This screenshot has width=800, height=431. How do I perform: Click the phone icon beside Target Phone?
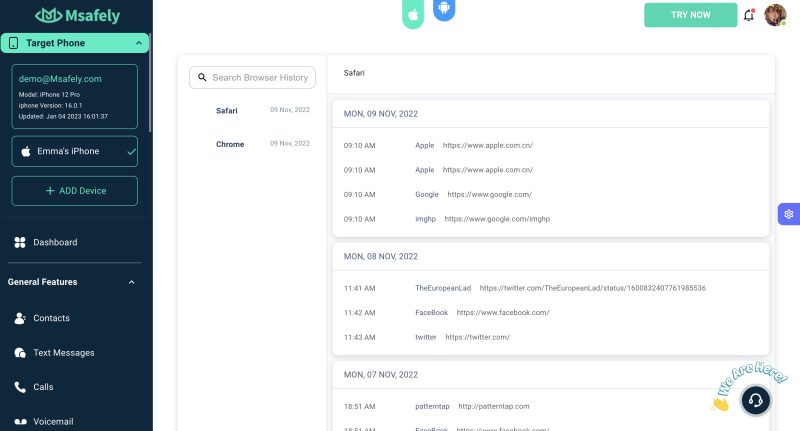coord(14,43)
